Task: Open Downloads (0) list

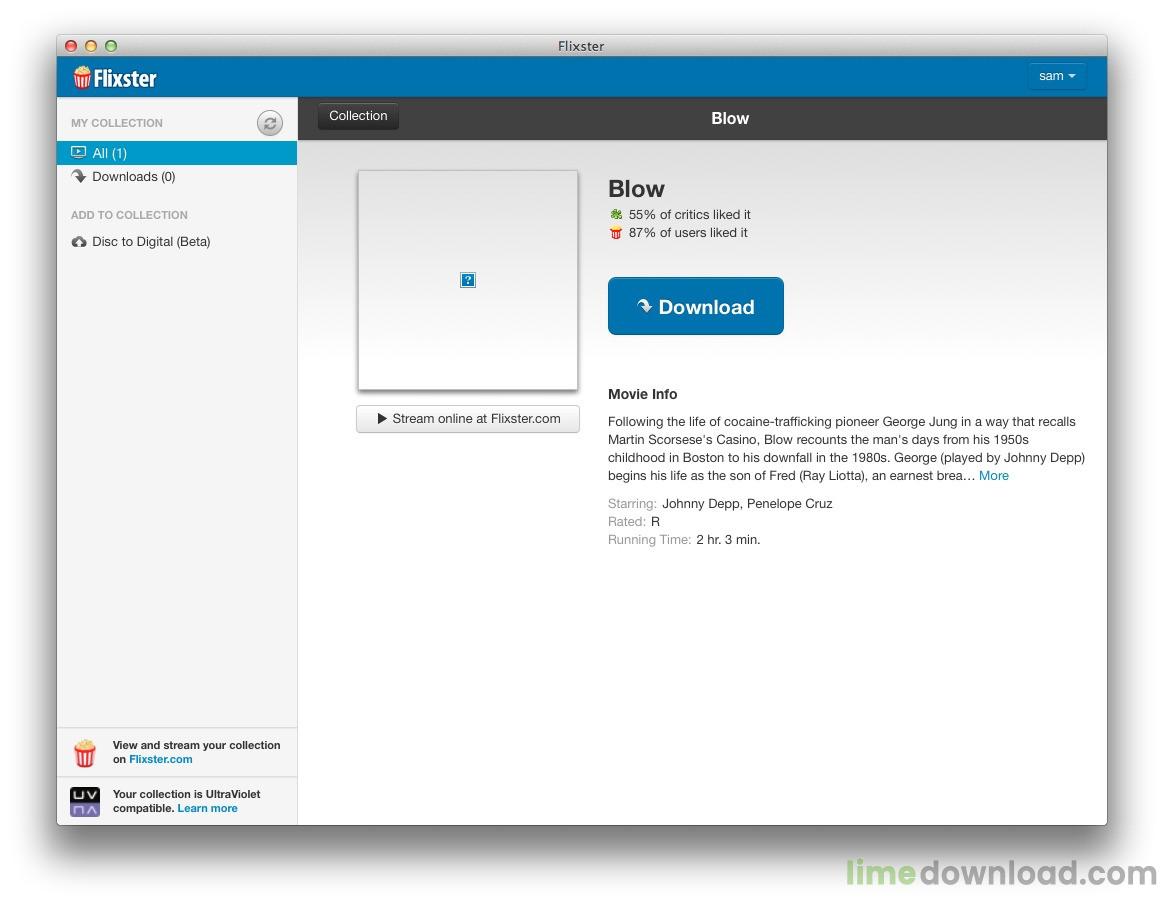Action: click(x=177, y=177)
